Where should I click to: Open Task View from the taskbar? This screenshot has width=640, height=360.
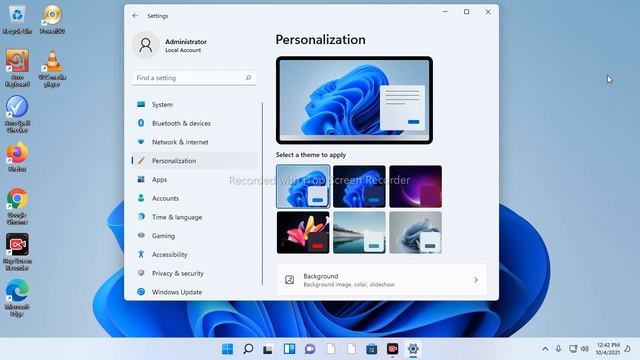click(x=268, y=349)
